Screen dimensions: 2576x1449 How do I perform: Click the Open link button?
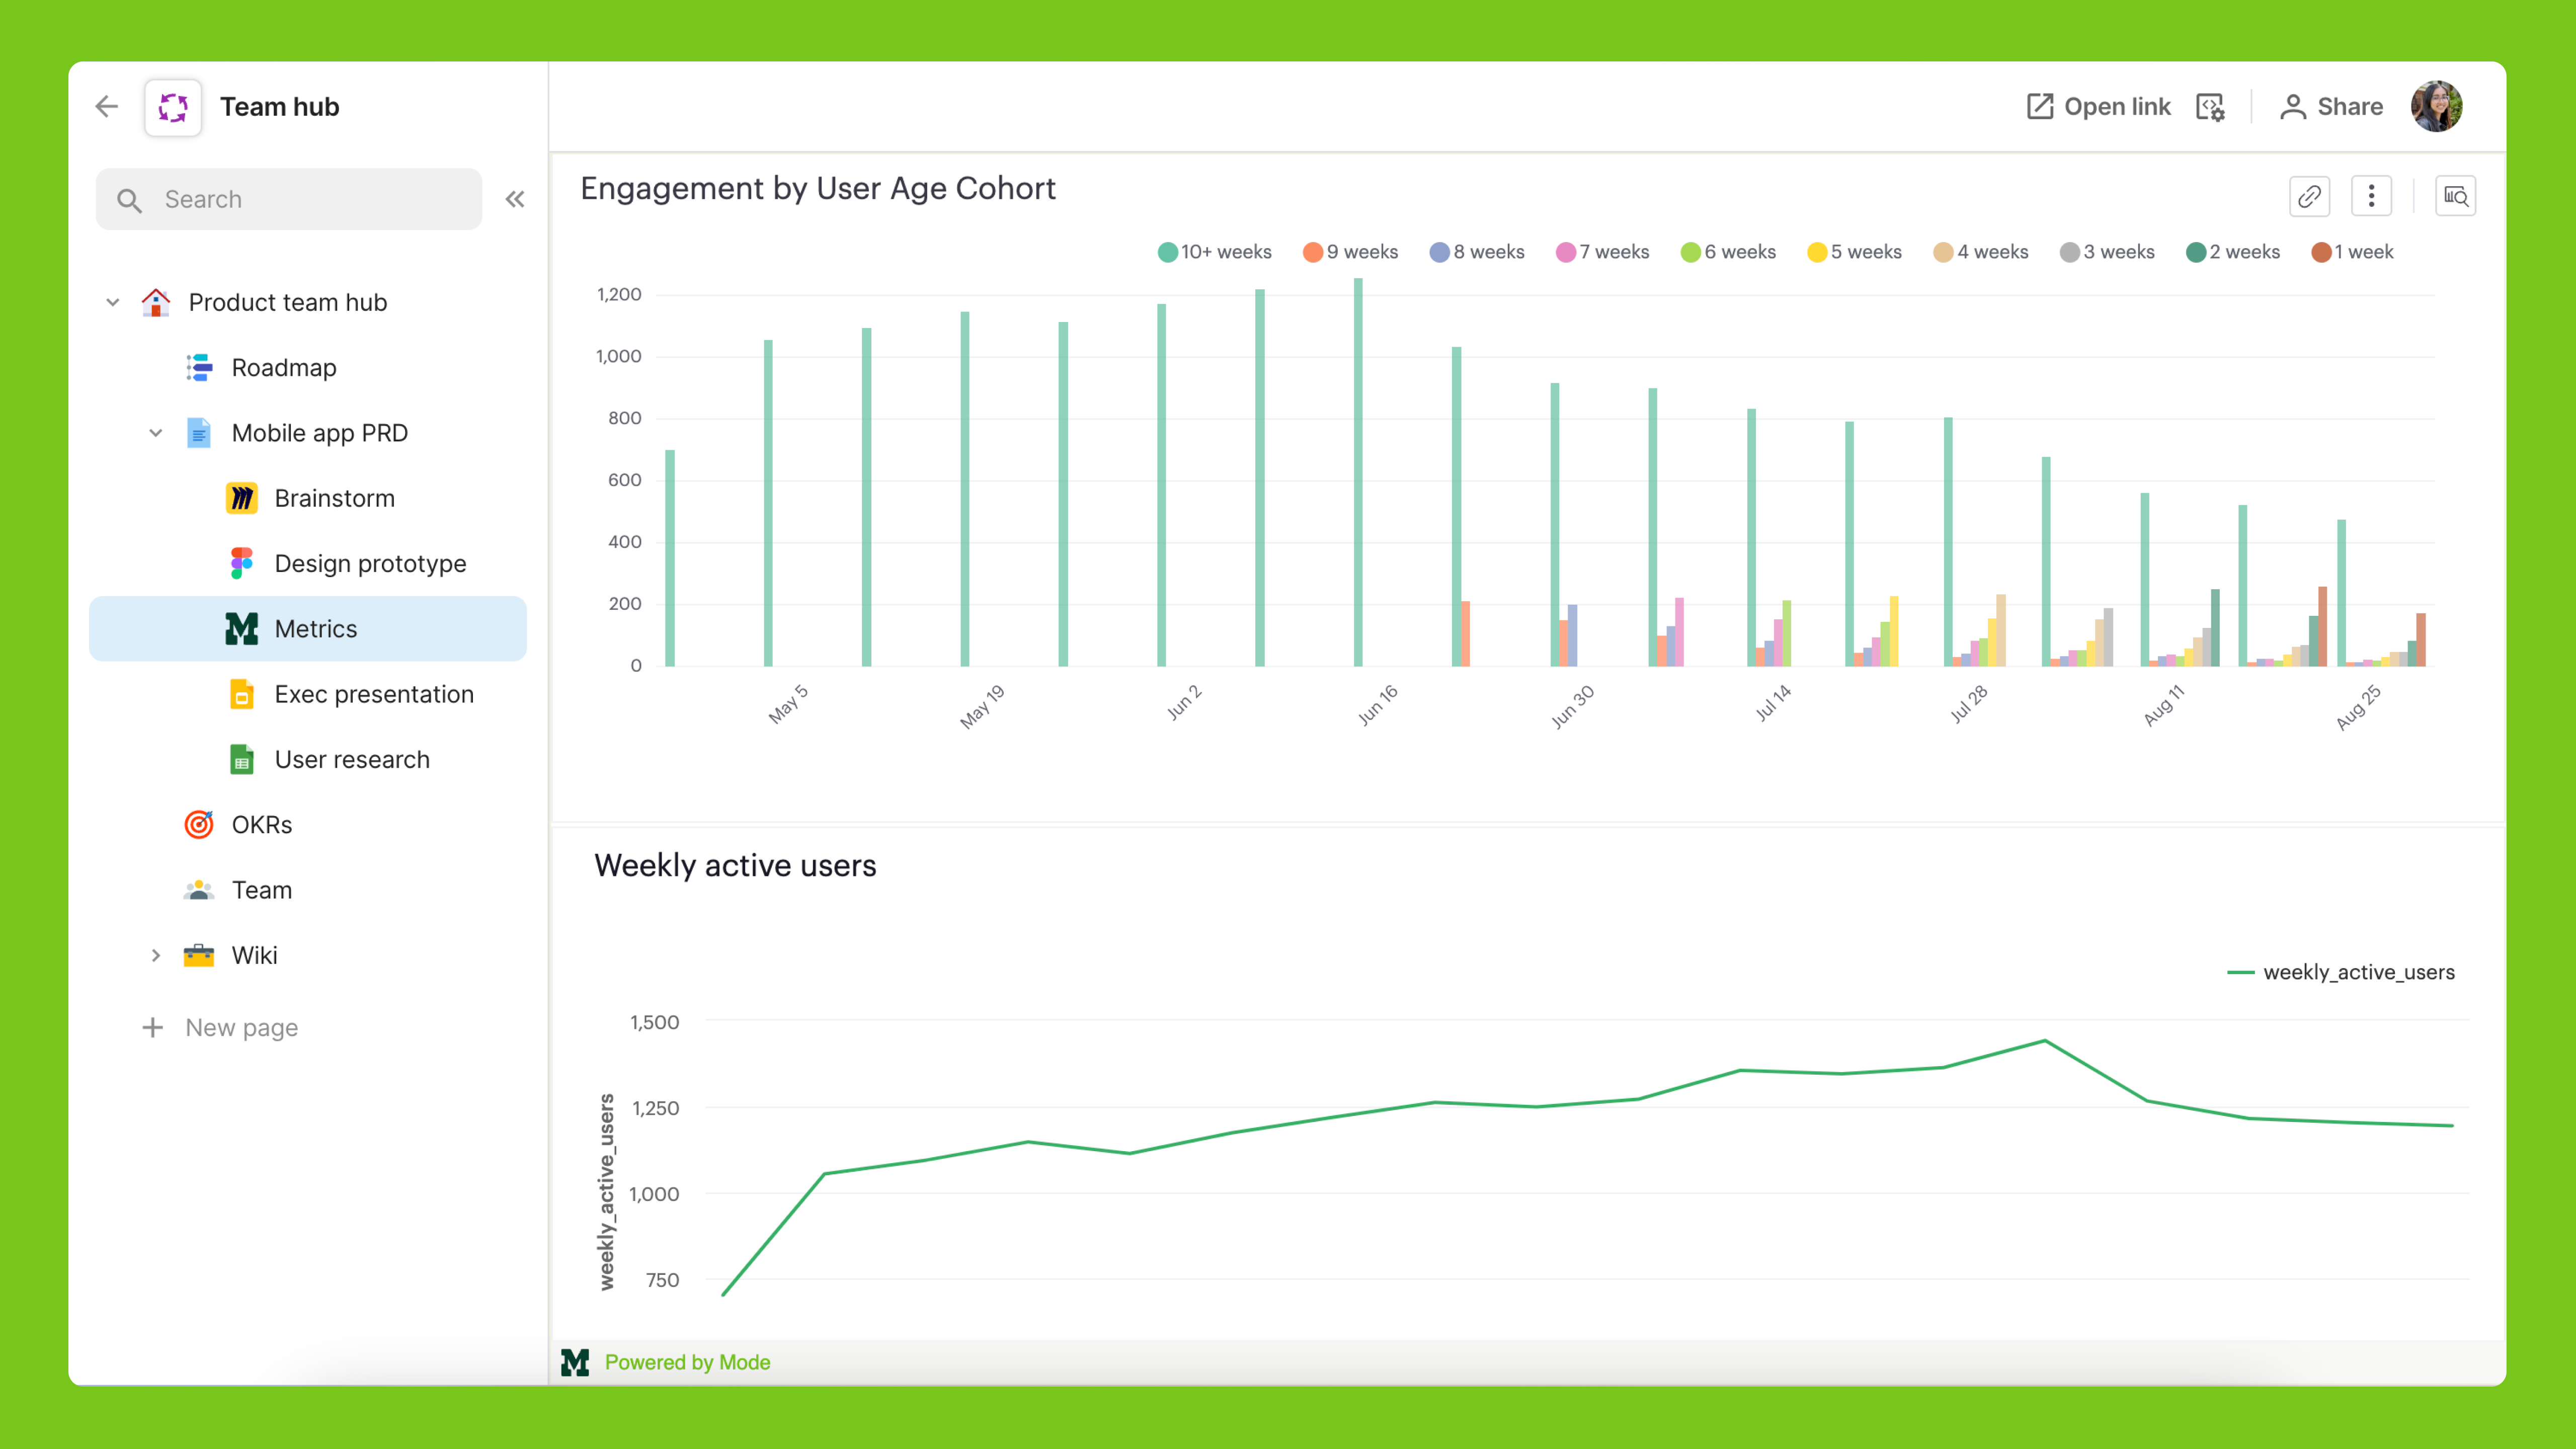coord(2098,107)
